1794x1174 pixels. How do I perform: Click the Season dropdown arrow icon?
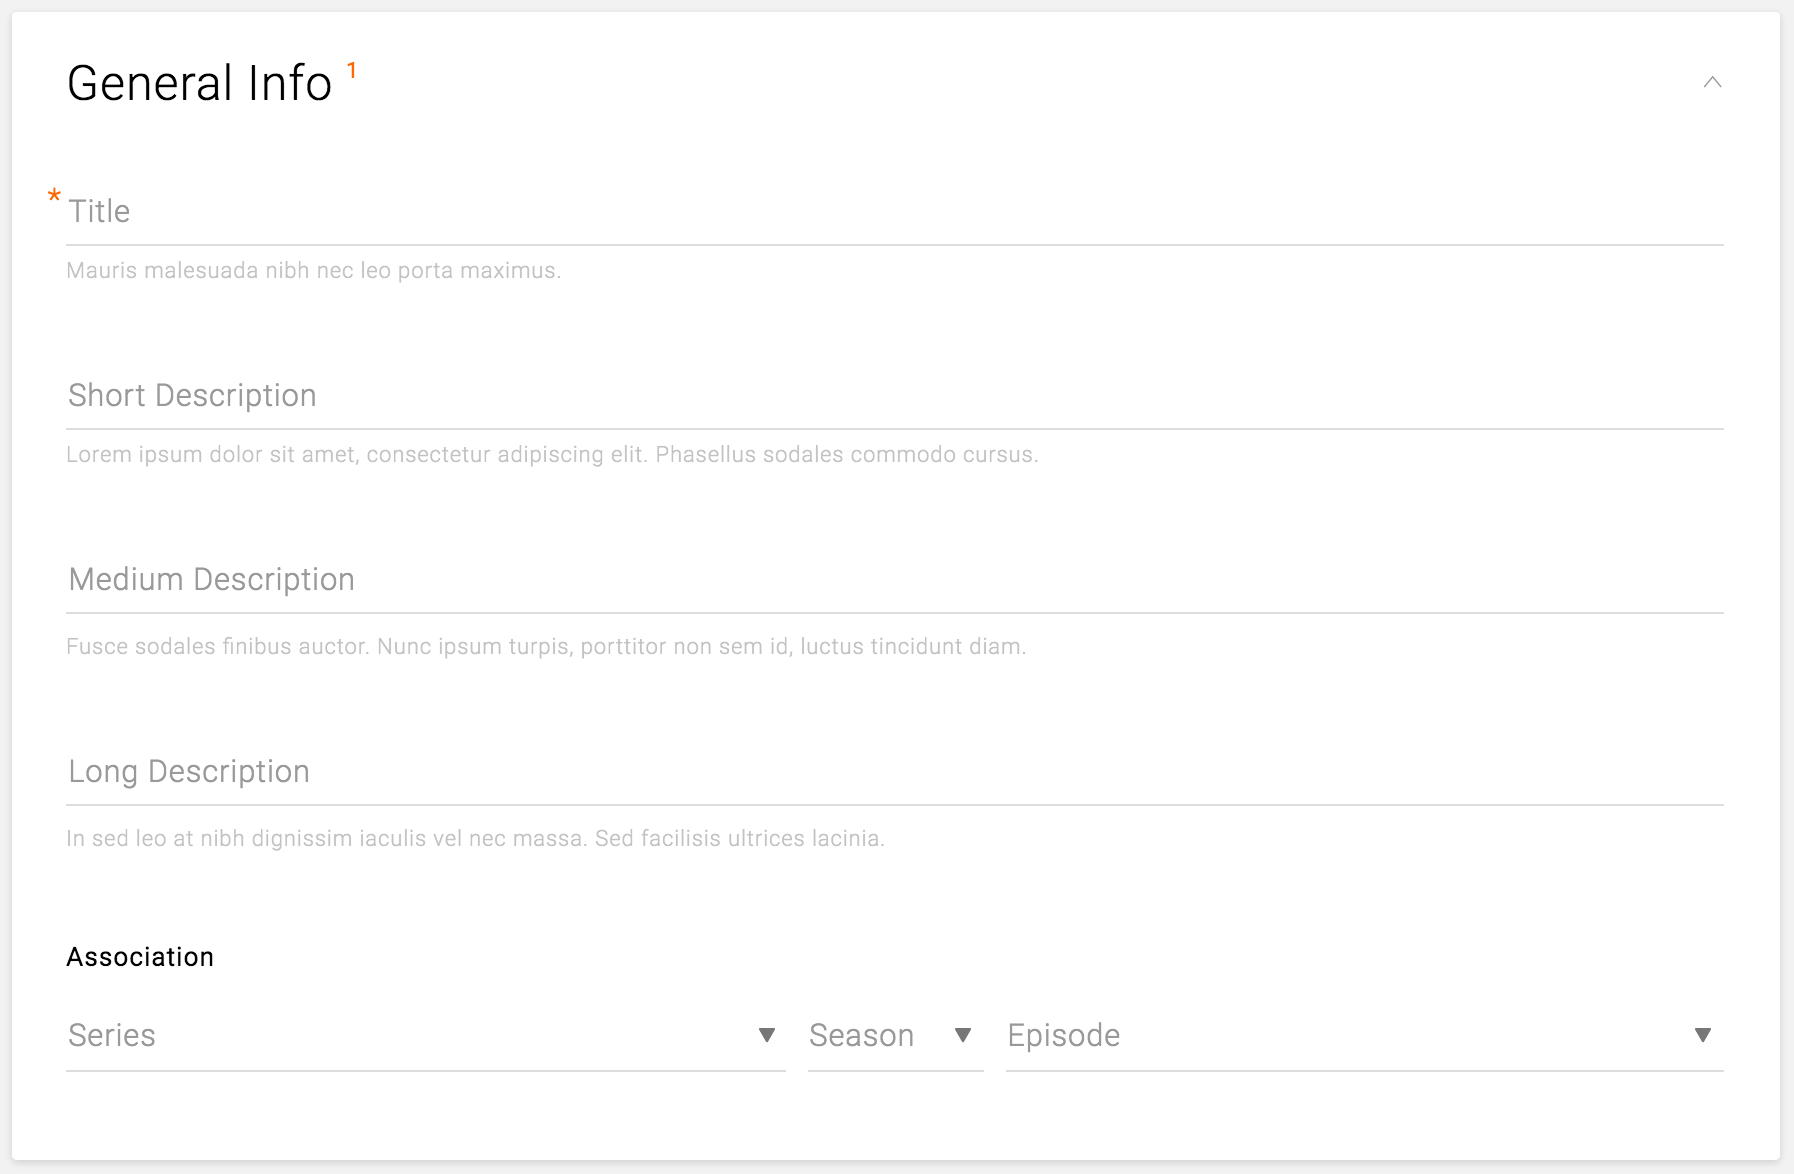coord(963,1035)
